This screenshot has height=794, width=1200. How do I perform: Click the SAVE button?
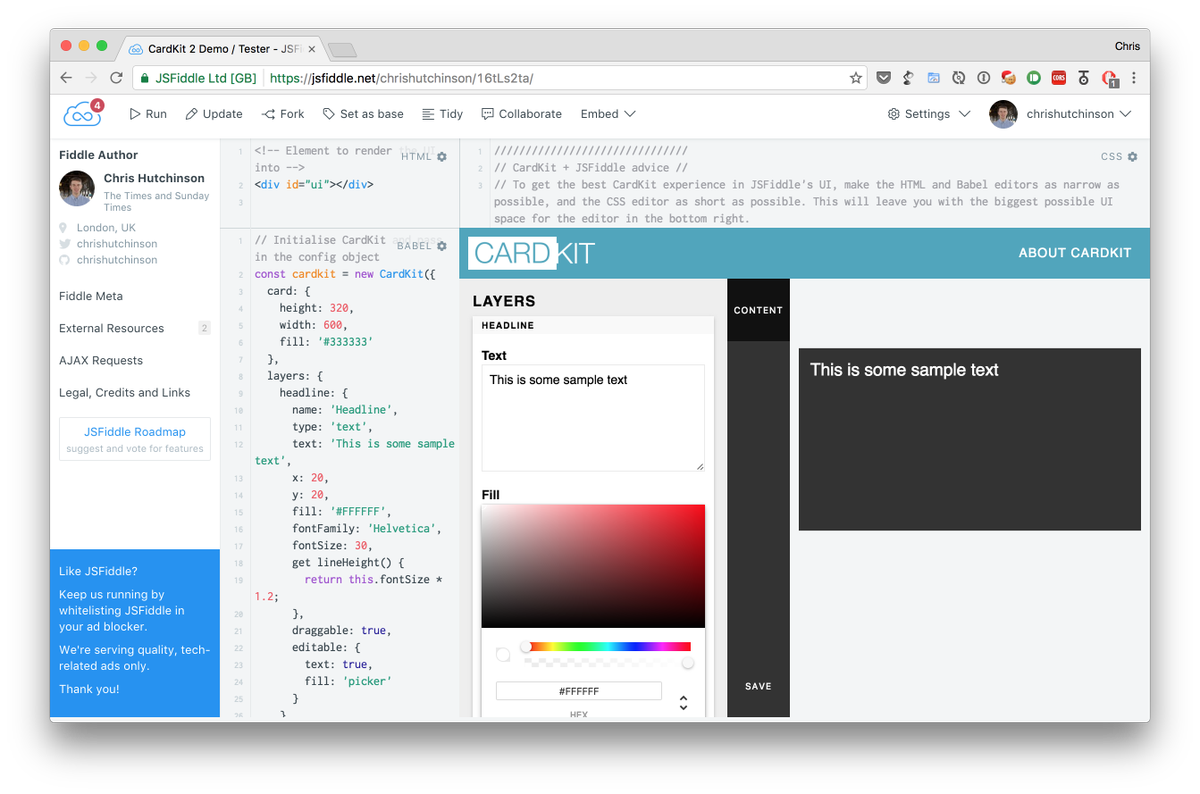758,686
